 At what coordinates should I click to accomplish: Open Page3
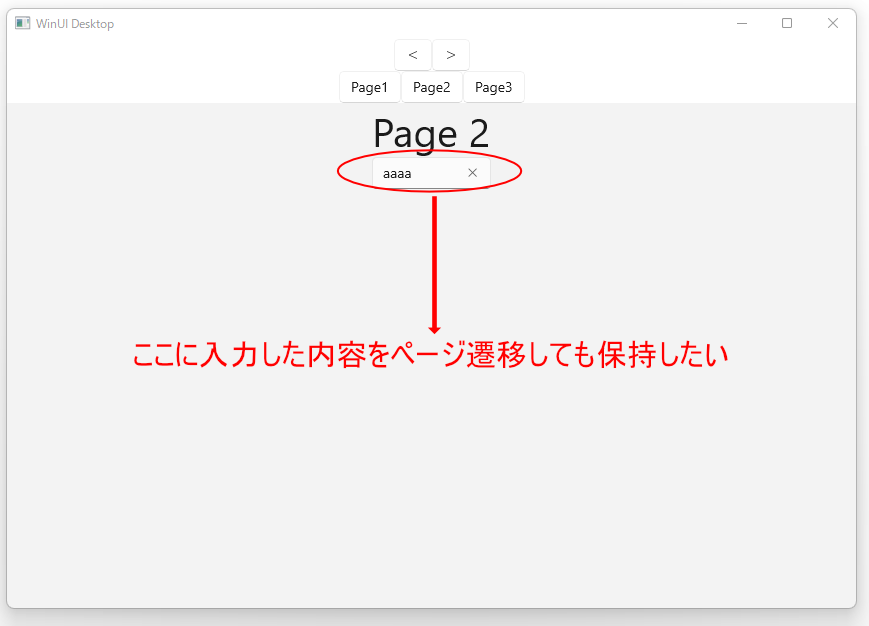493,87
